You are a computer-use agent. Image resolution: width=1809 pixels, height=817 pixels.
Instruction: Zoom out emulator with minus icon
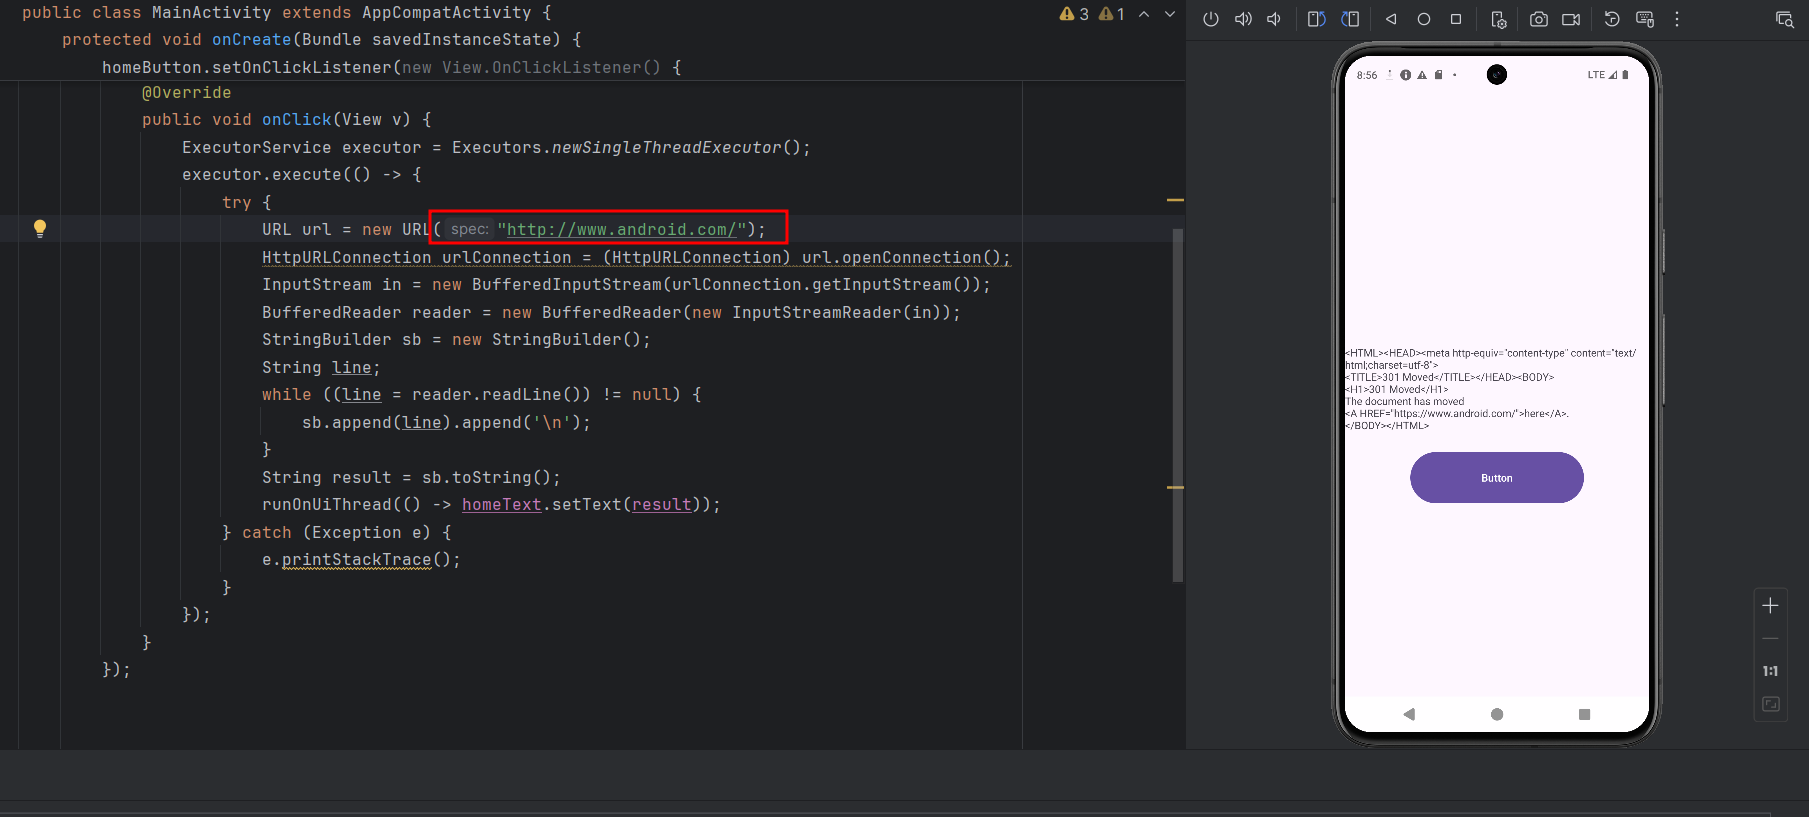click(x=1770, y=638)
